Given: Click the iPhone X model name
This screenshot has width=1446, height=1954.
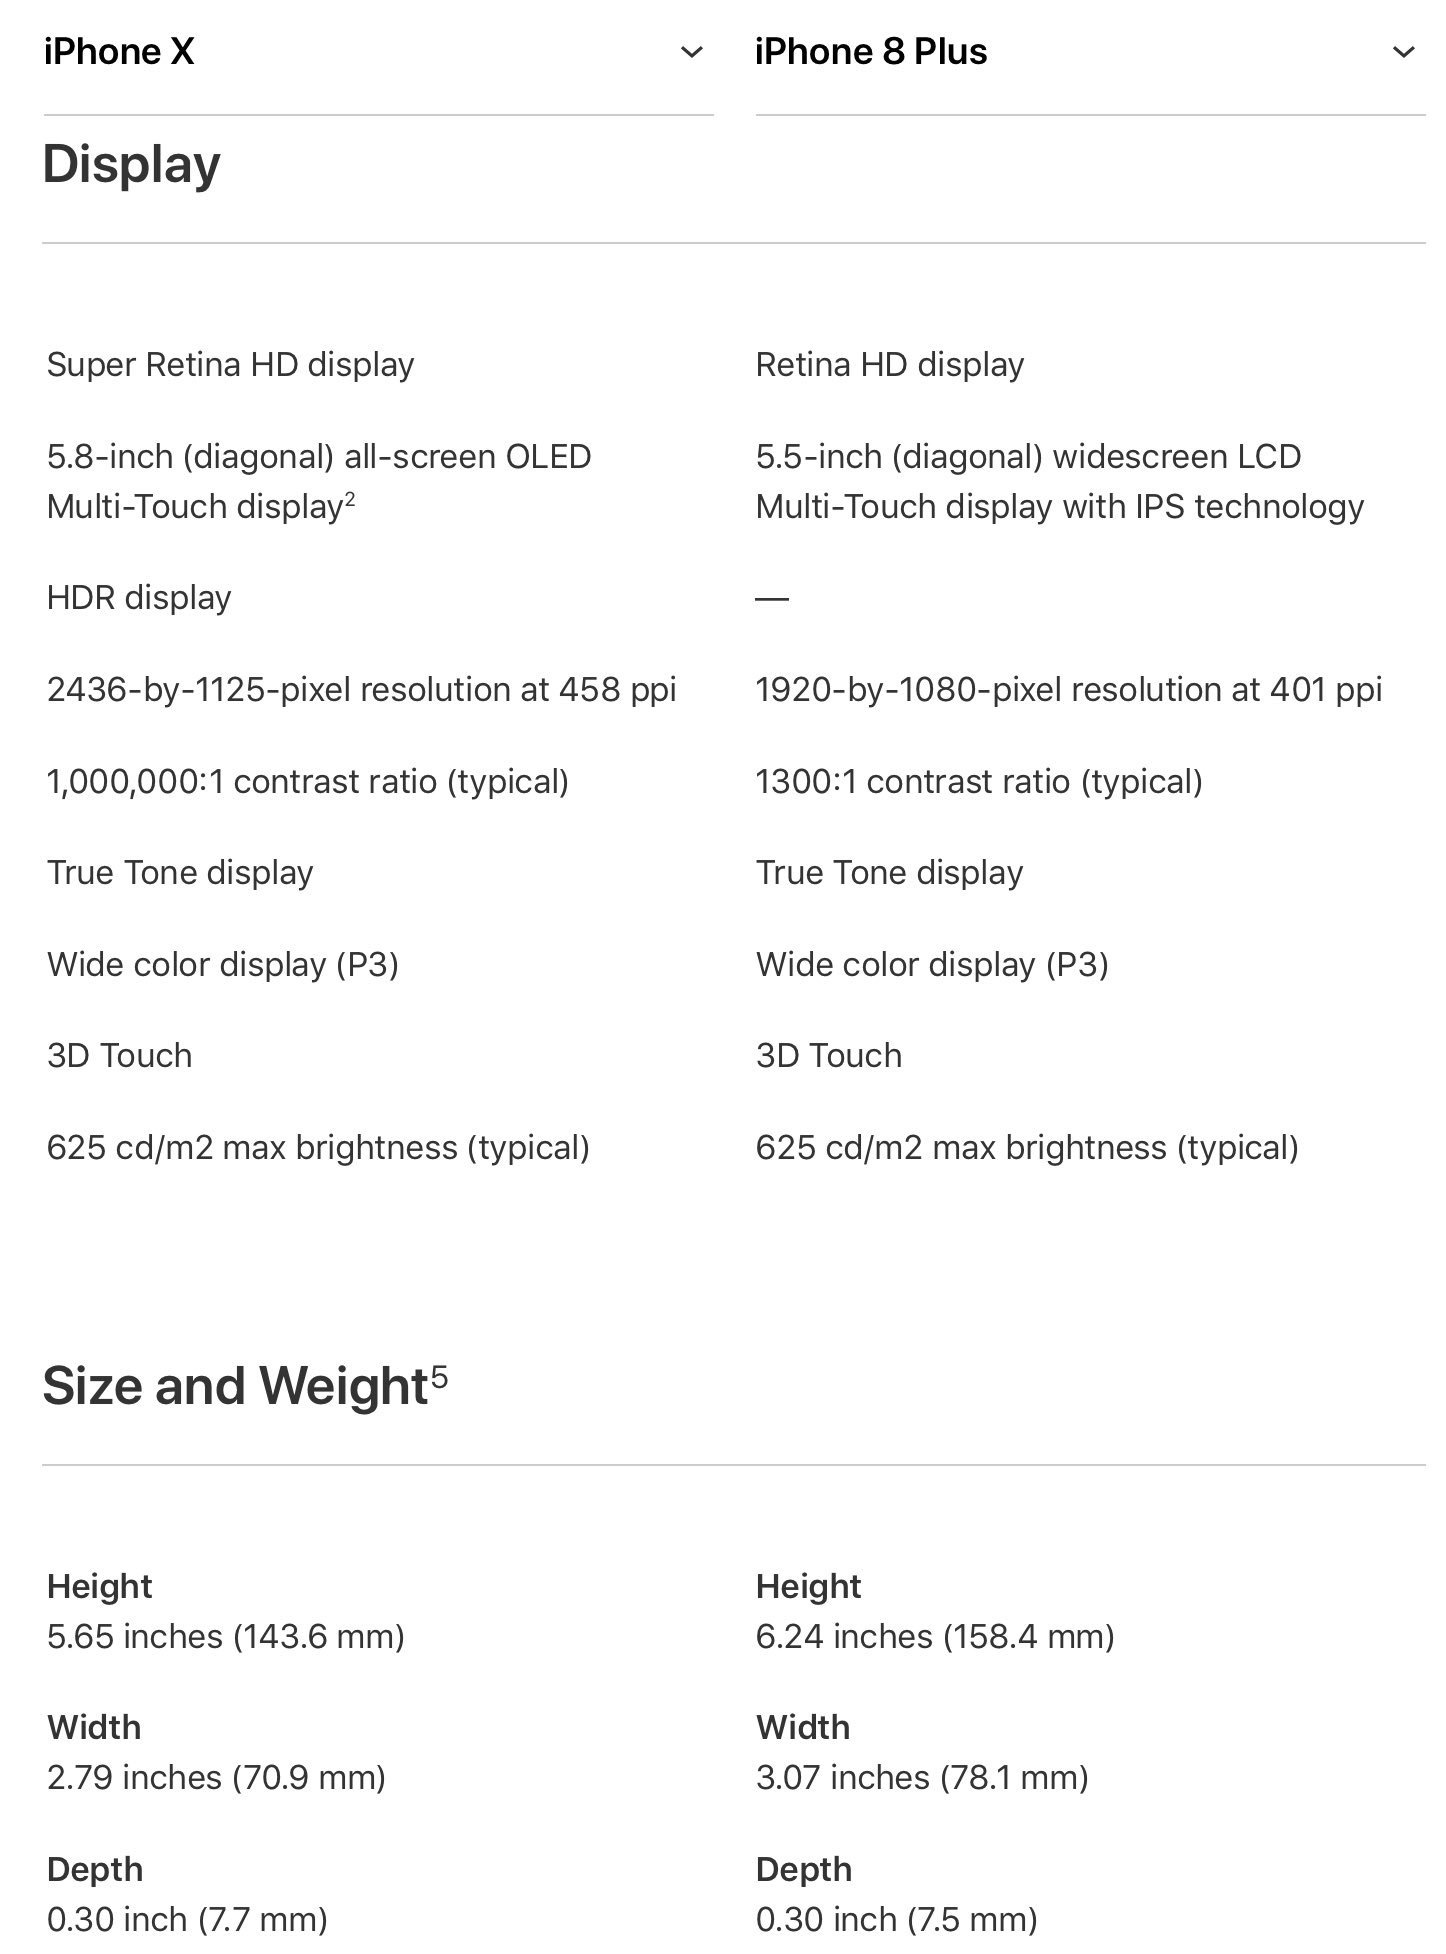Looking at the screenshot, I should (119, 52).
